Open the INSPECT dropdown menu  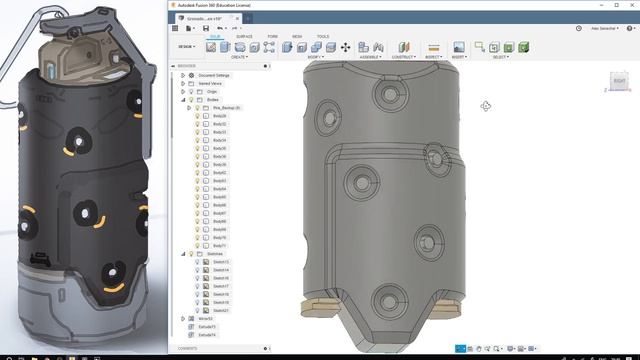coord(433,57)
